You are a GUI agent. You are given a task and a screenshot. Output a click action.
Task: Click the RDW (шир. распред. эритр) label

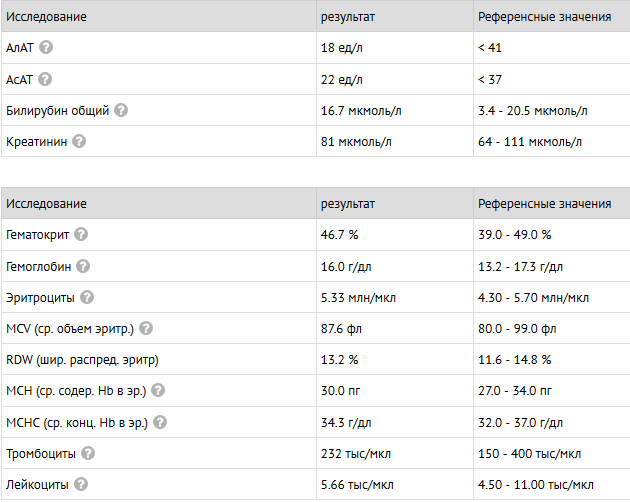[x=82, y=359]
